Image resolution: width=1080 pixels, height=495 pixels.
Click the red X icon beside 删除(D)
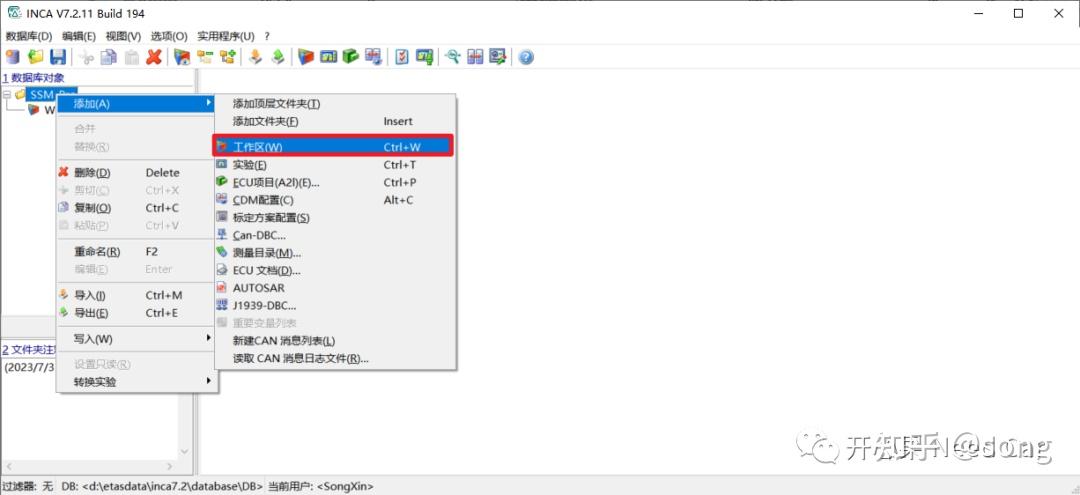[x=64, y=173]
